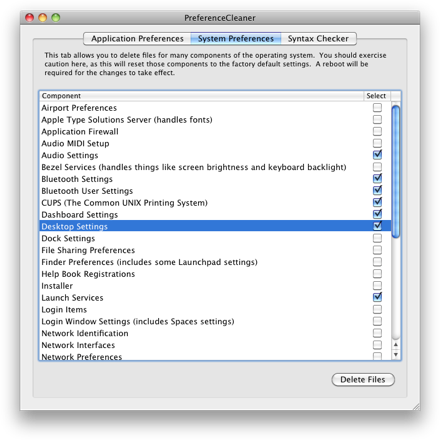Uncheck the Dashboard Settings checkbox

pos(377,214)
